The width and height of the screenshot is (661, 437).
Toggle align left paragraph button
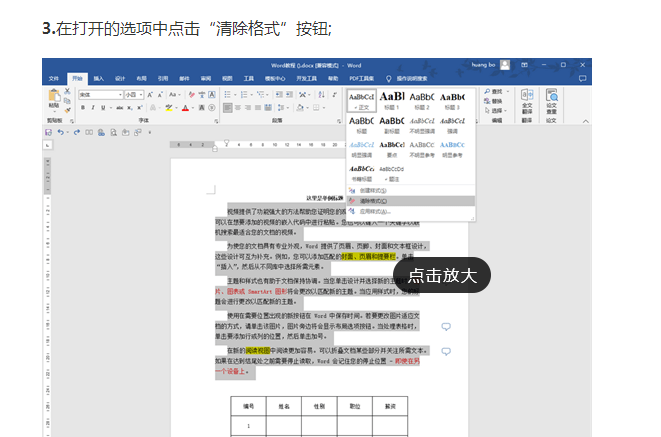tap(228, 108)
